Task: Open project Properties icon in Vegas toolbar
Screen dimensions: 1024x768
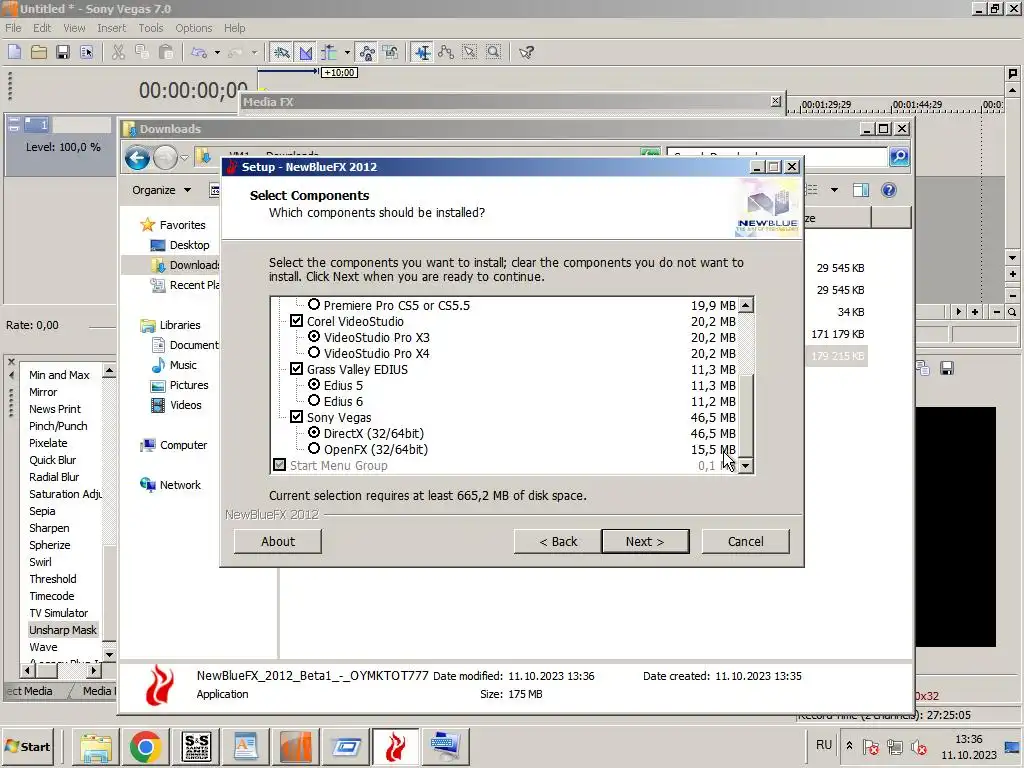Action: point(86,52)
